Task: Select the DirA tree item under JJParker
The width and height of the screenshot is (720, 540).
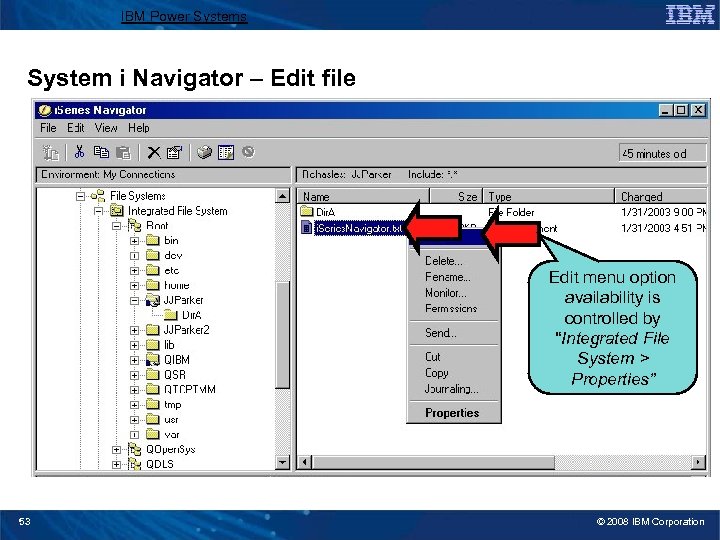Action: 191,315
